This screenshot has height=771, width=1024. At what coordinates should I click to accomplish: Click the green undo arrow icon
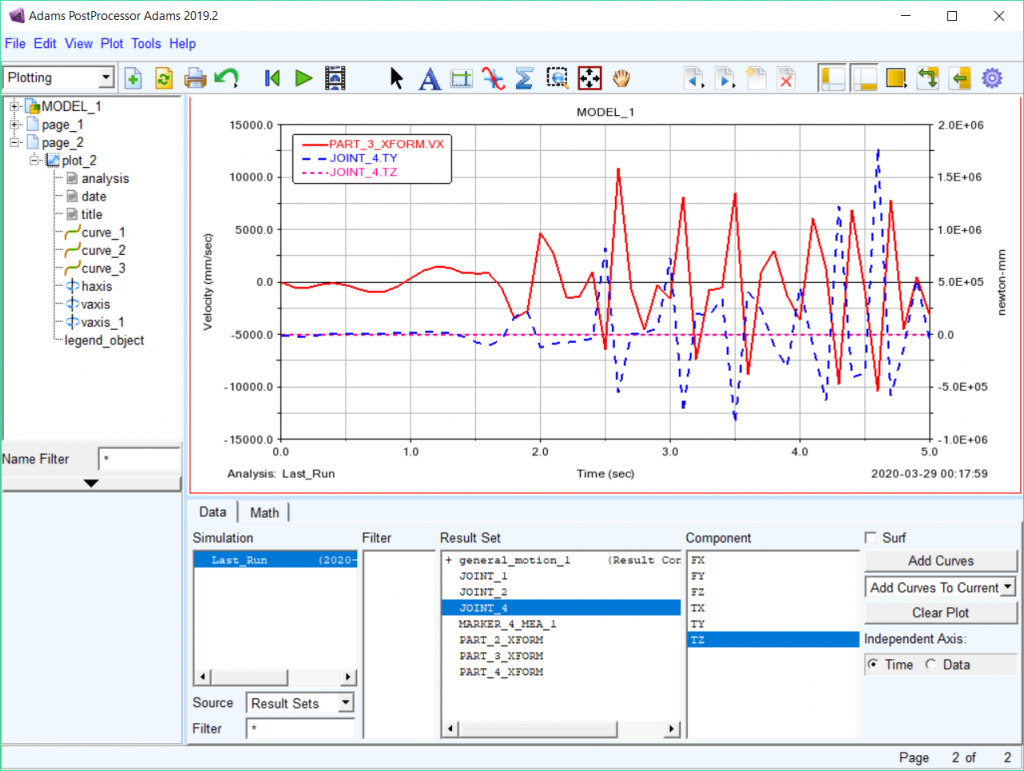(x=227, y=78)
